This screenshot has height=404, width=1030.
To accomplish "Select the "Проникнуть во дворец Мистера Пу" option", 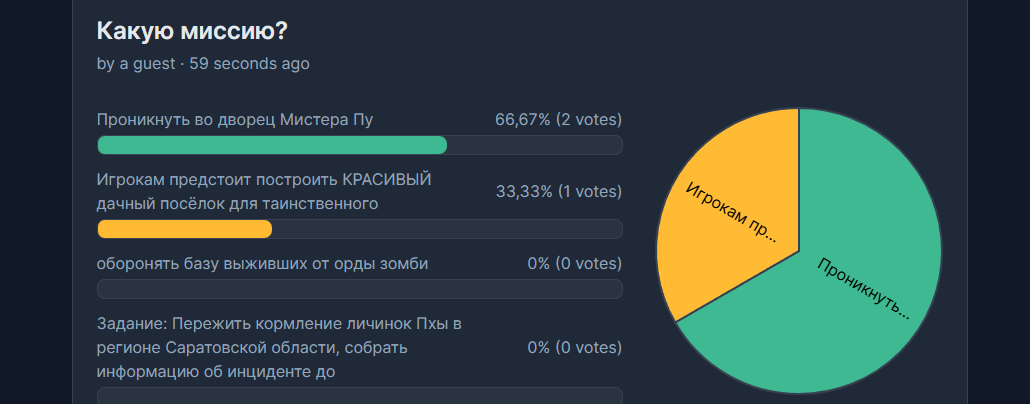I will click(x=235, y=120).
